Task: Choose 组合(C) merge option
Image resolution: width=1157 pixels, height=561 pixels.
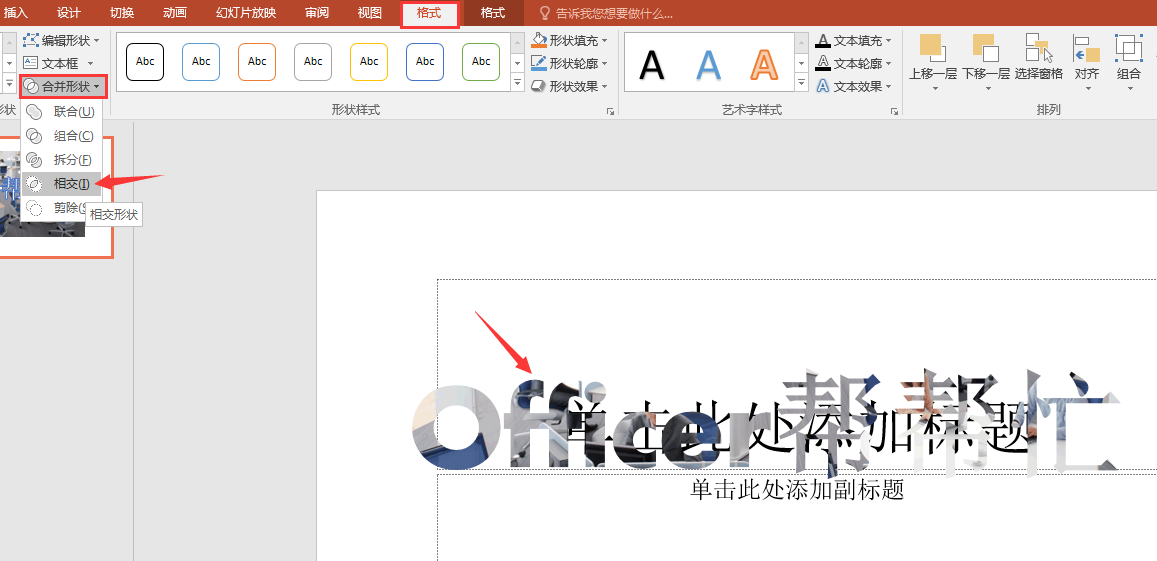Action: [61, 136]
